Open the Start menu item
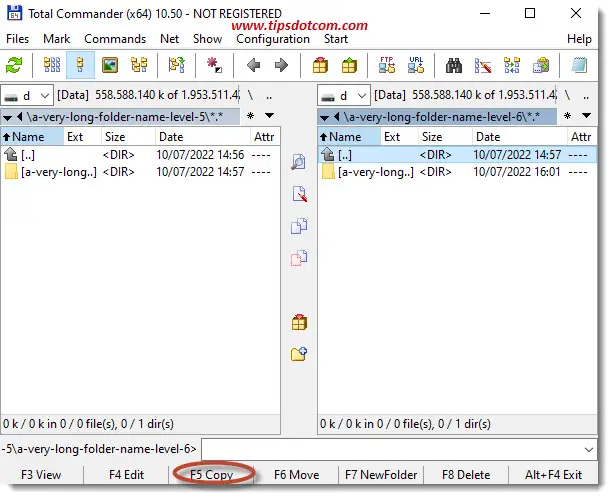 (x=336, y=39)
